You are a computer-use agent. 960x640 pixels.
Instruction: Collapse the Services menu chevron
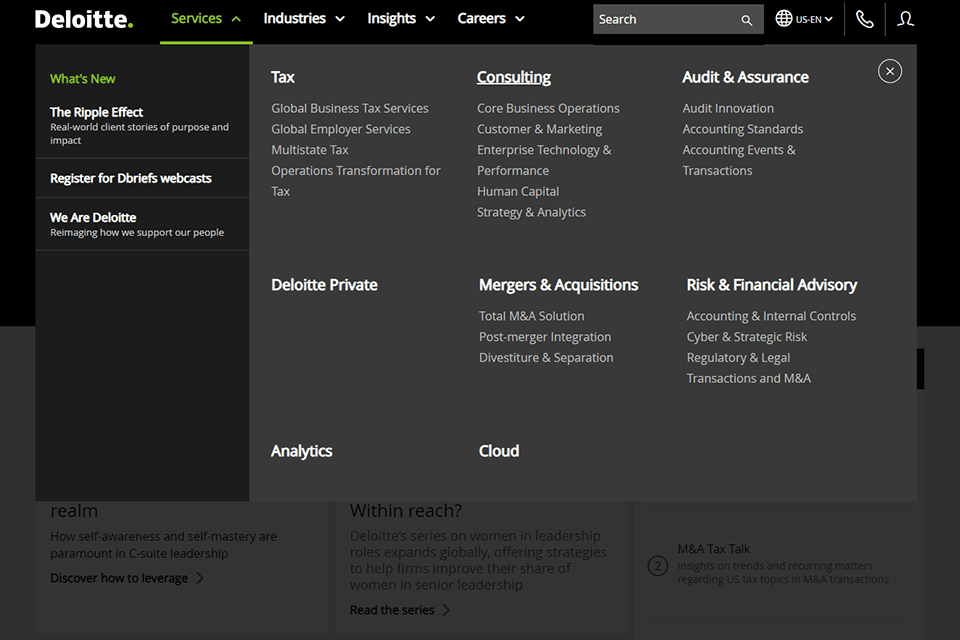pos(236,19)
